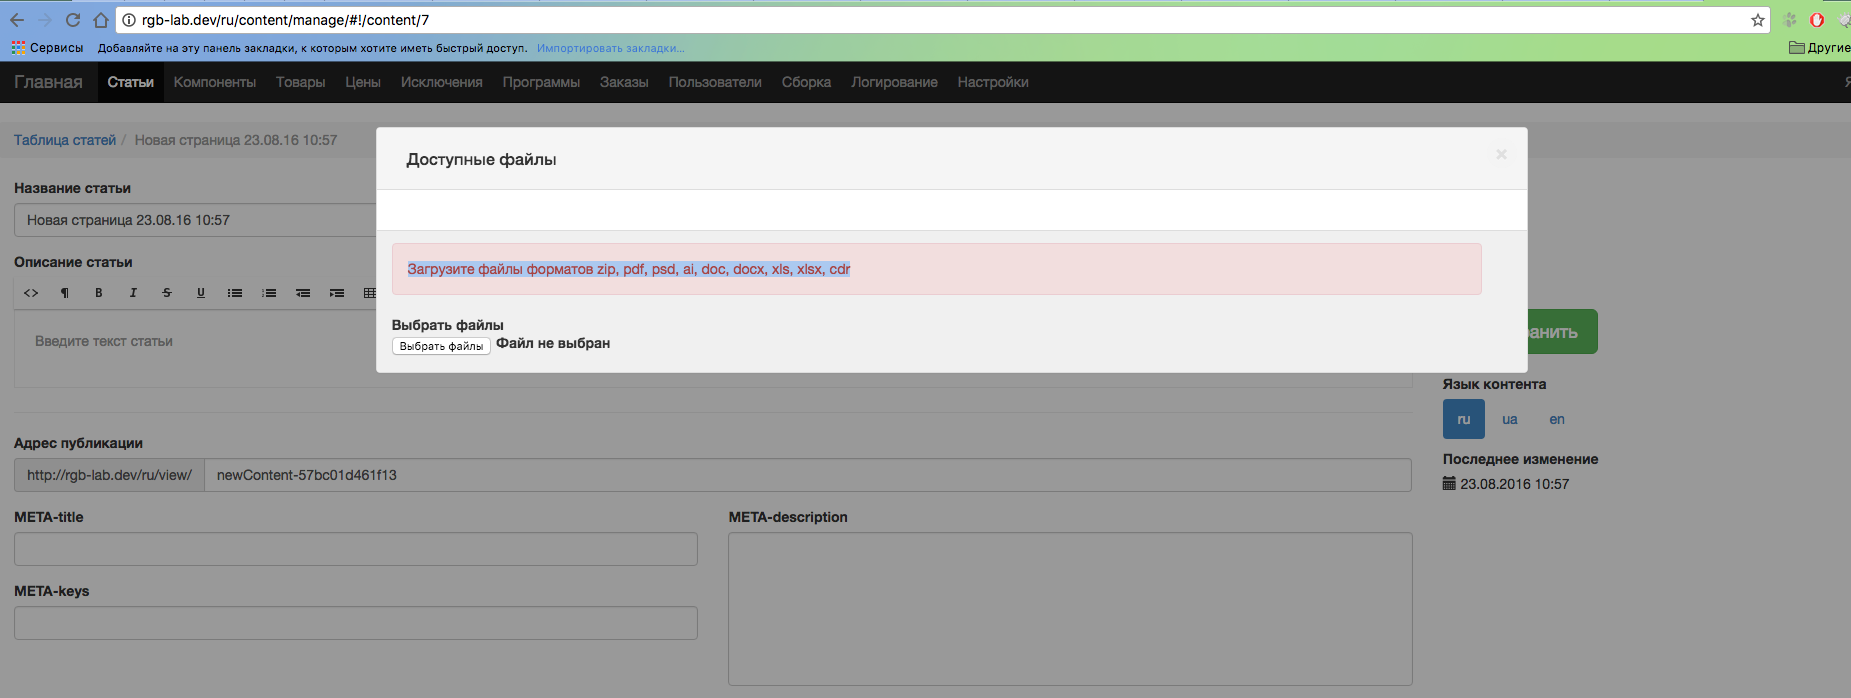Open the Товары menu item
Viewport: 1851px width, 698px height.
[x=300, y=82]
